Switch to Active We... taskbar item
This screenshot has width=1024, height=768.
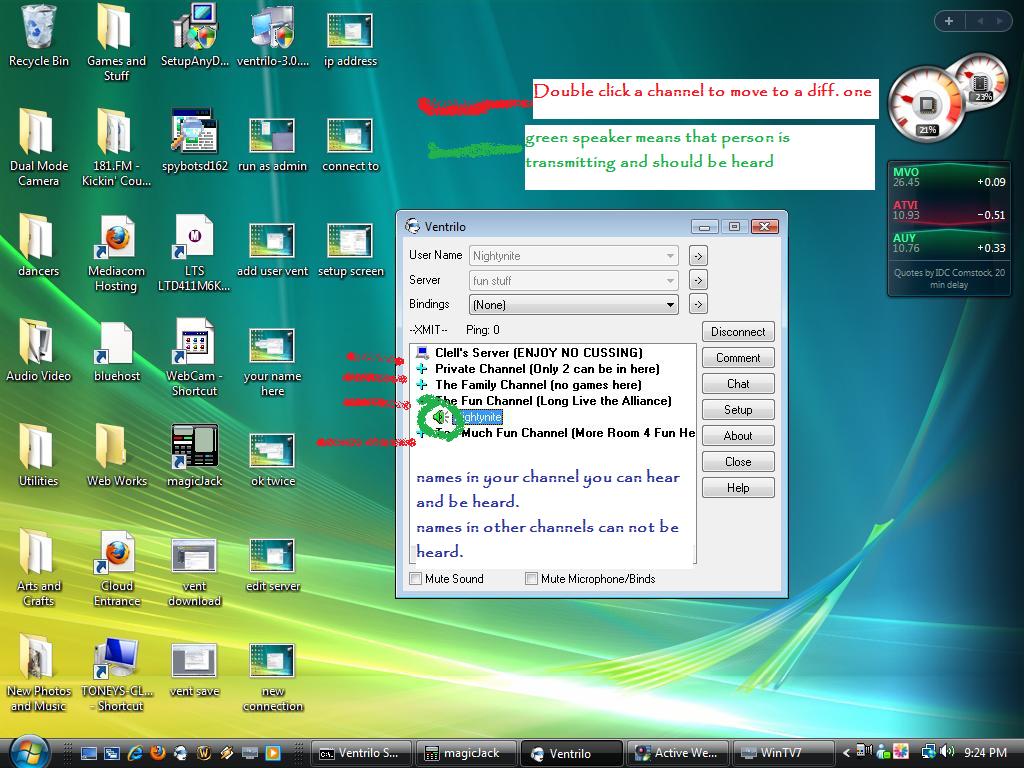678,753
